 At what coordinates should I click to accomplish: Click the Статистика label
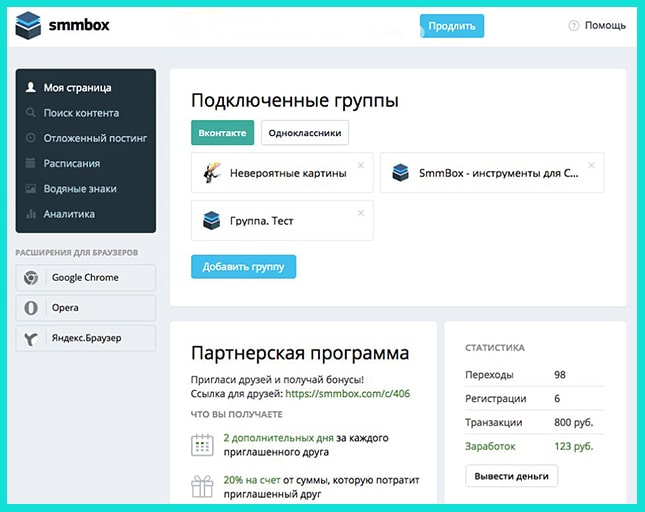pos(495,348)
